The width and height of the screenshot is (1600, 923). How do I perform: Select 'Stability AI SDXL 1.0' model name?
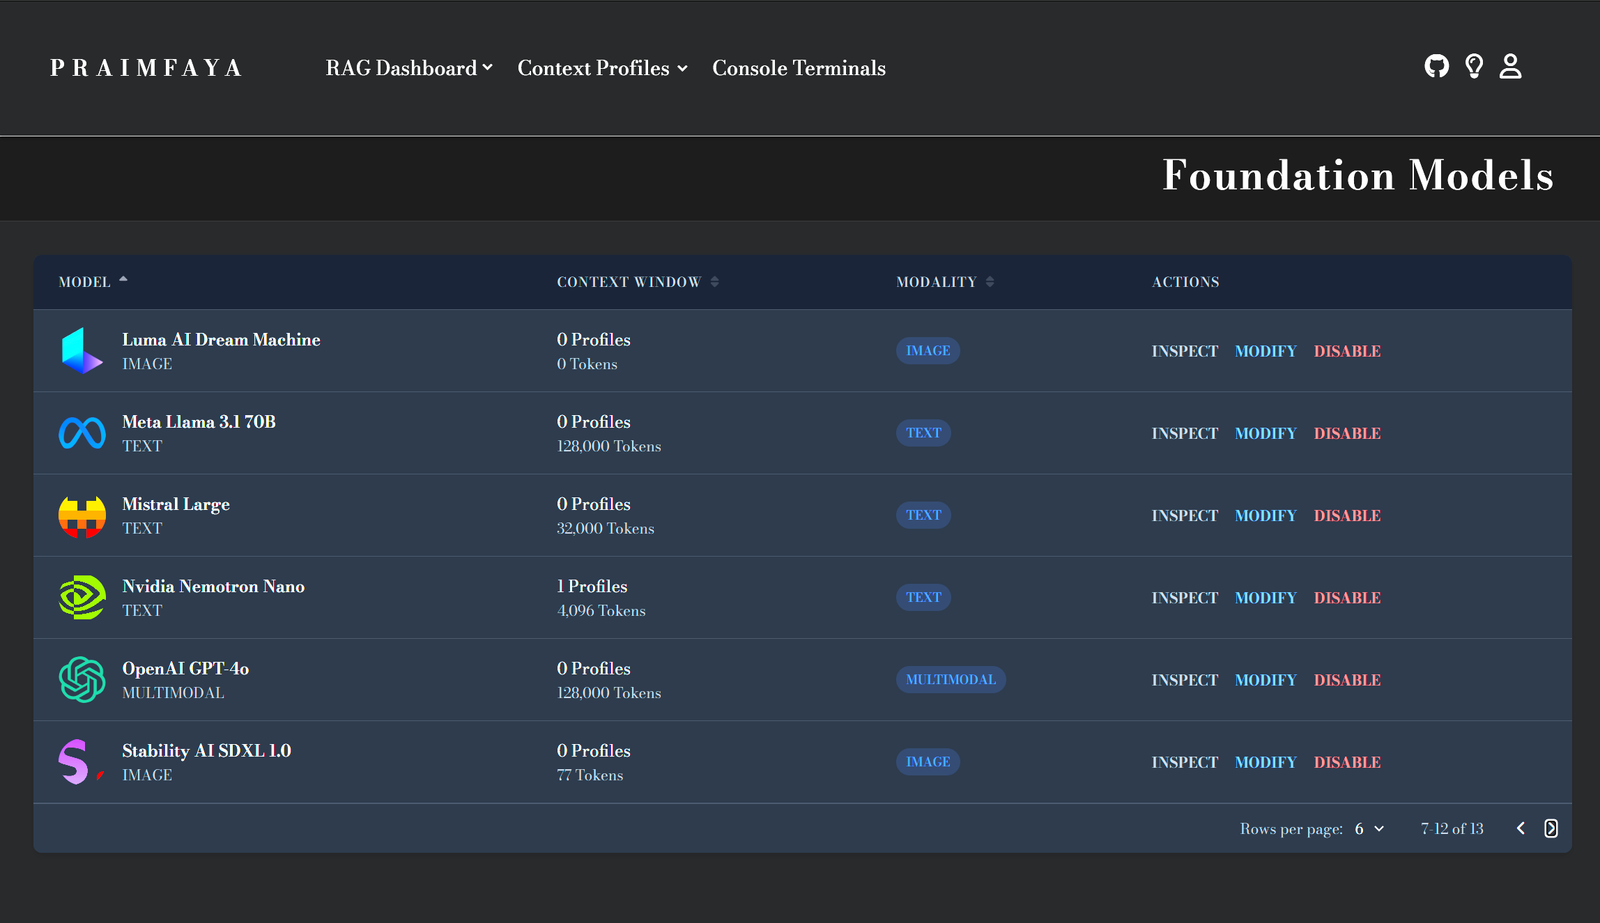tap(206, 751)
